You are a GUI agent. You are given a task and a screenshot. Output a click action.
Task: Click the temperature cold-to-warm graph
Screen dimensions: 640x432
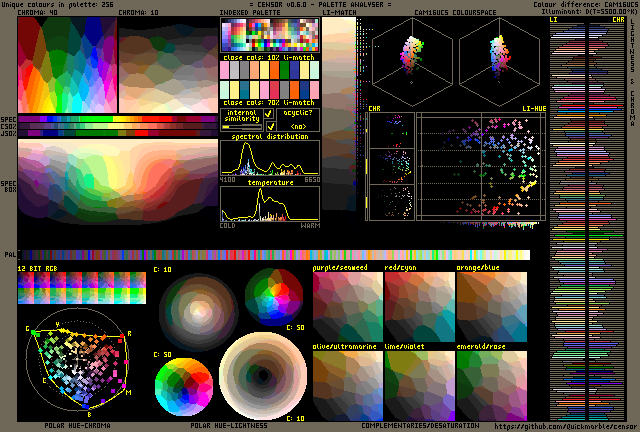269,204
